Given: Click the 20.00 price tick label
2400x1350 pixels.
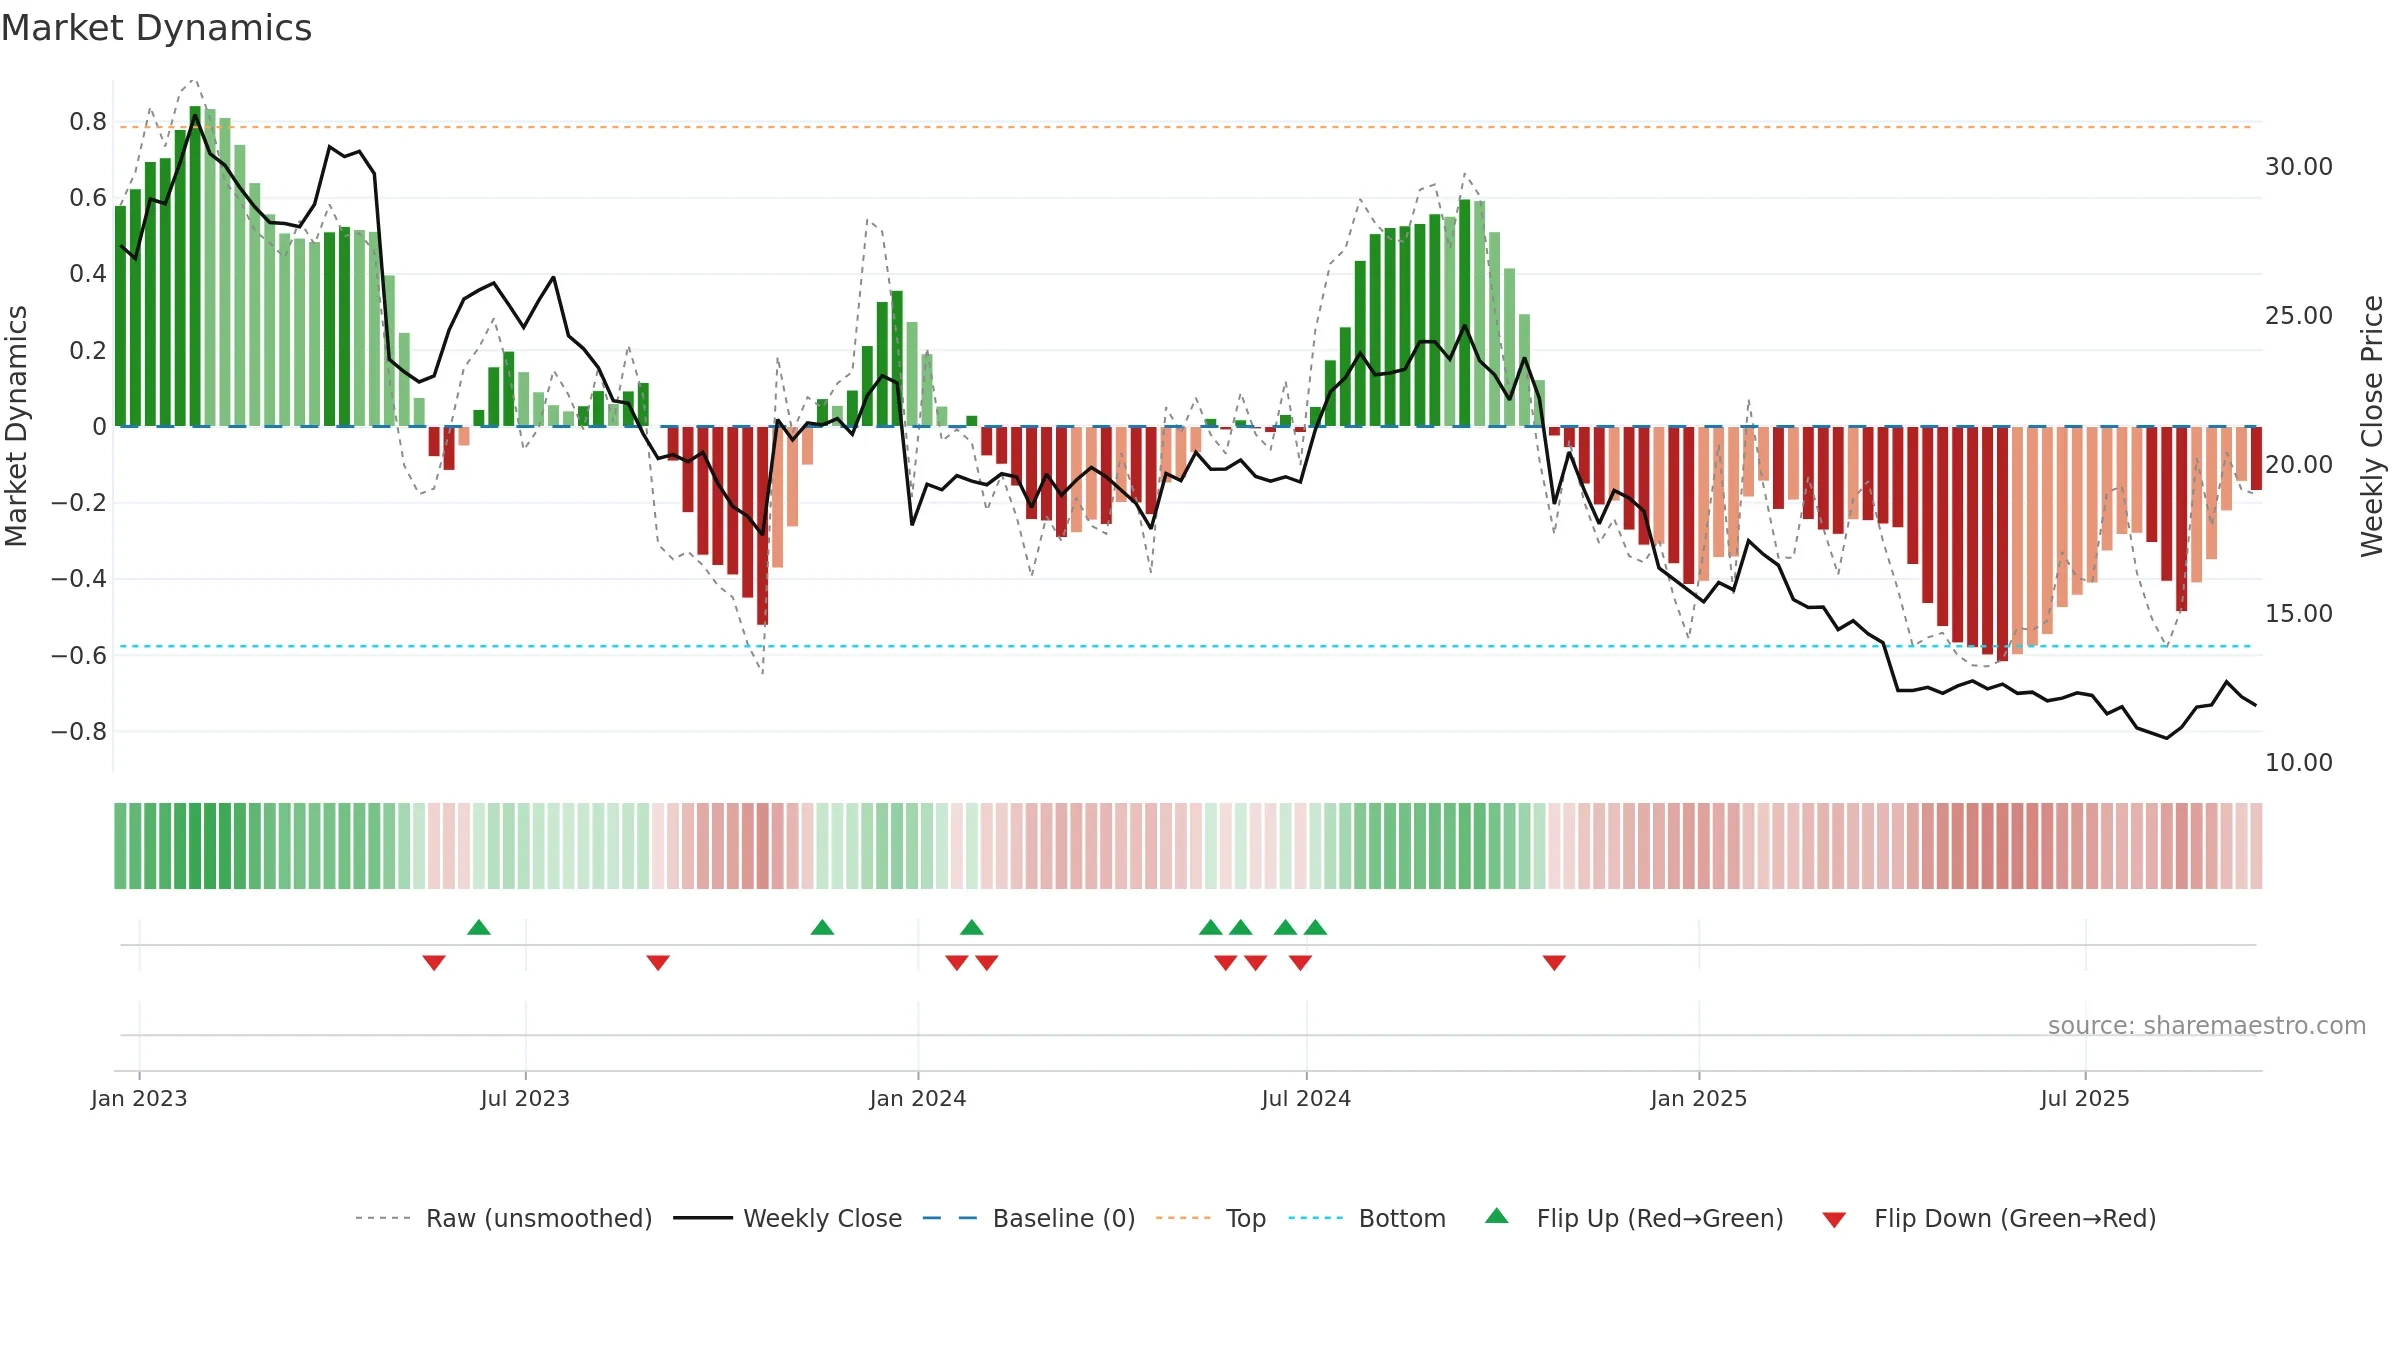Looking at the screenshot, I should tap(2299, 465).
